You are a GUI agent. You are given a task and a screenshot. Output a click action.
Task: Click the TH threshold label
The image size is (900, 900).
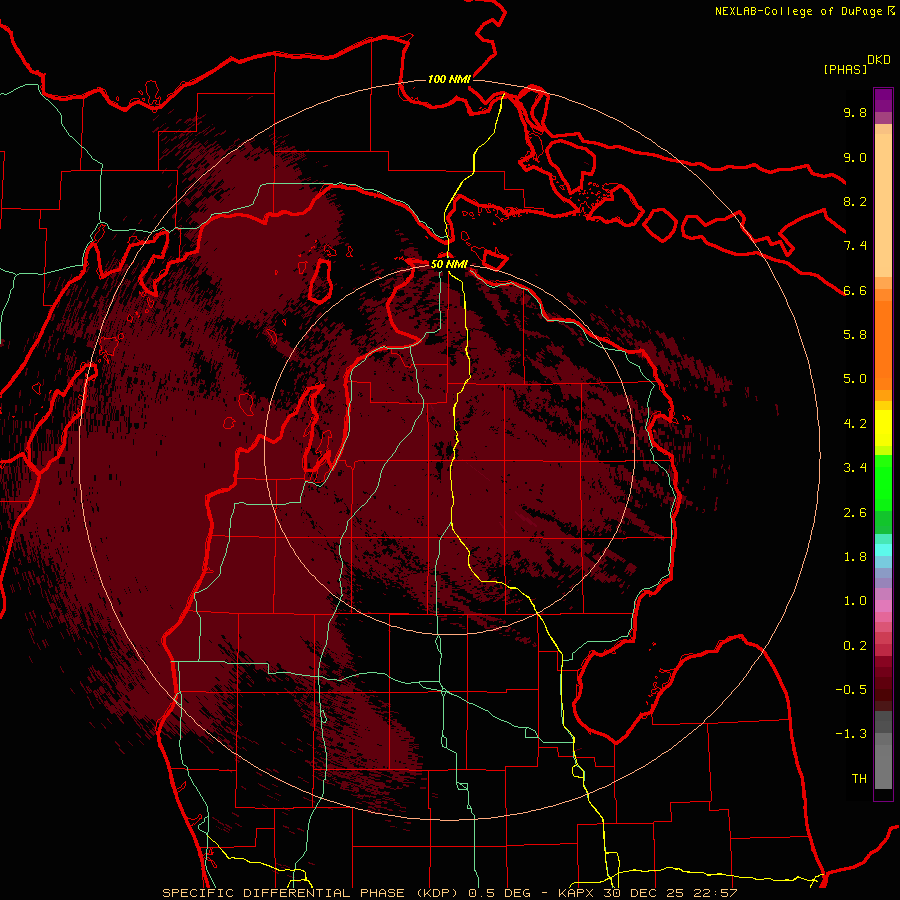click(859, 779)
